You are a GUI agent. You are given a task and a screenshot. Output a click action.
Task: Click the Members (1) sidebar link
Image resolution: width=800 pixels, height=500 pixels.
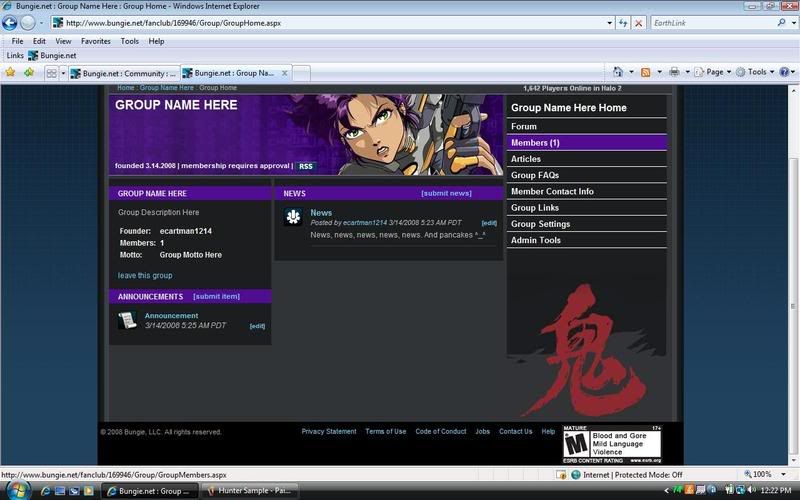click(x=535, y=143)
